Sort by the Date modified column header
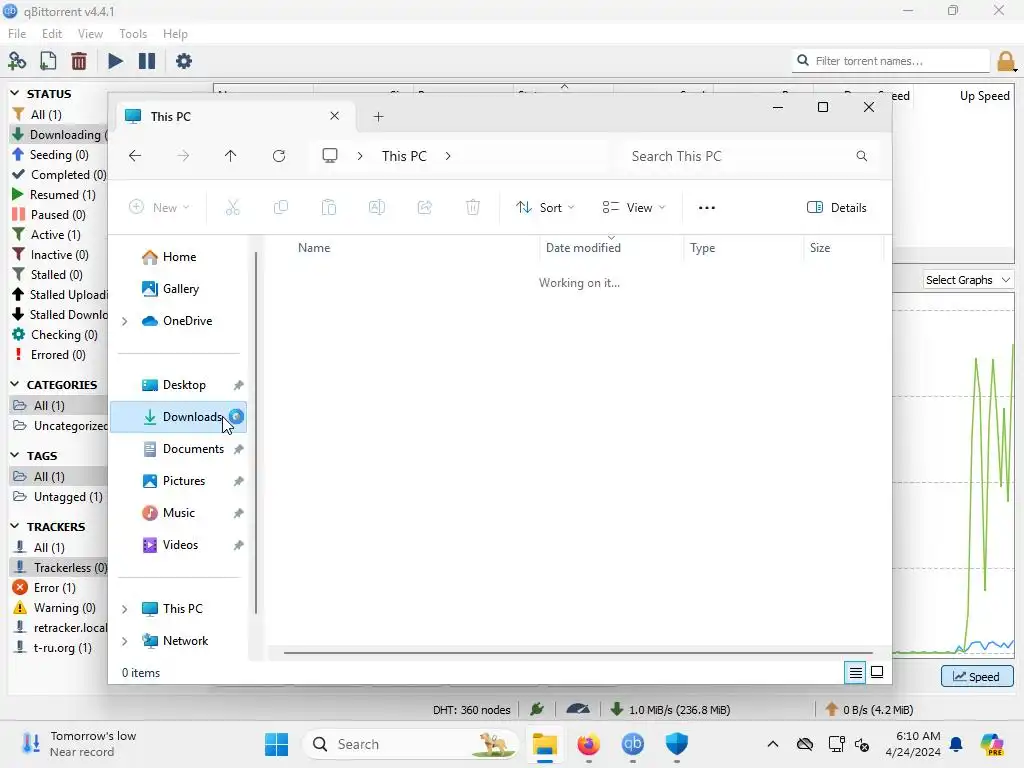This screenshot has height=768, width=1024. (611, 248)
